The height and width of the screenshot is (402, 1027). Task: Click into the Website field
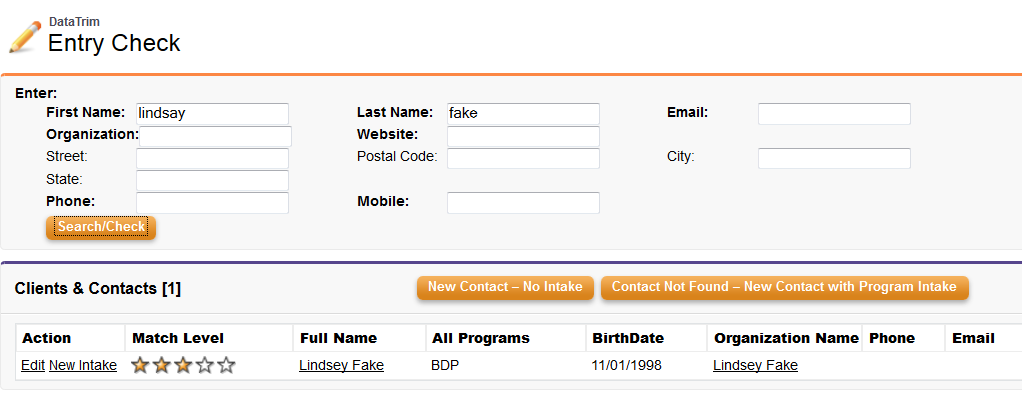coord(523,136)
